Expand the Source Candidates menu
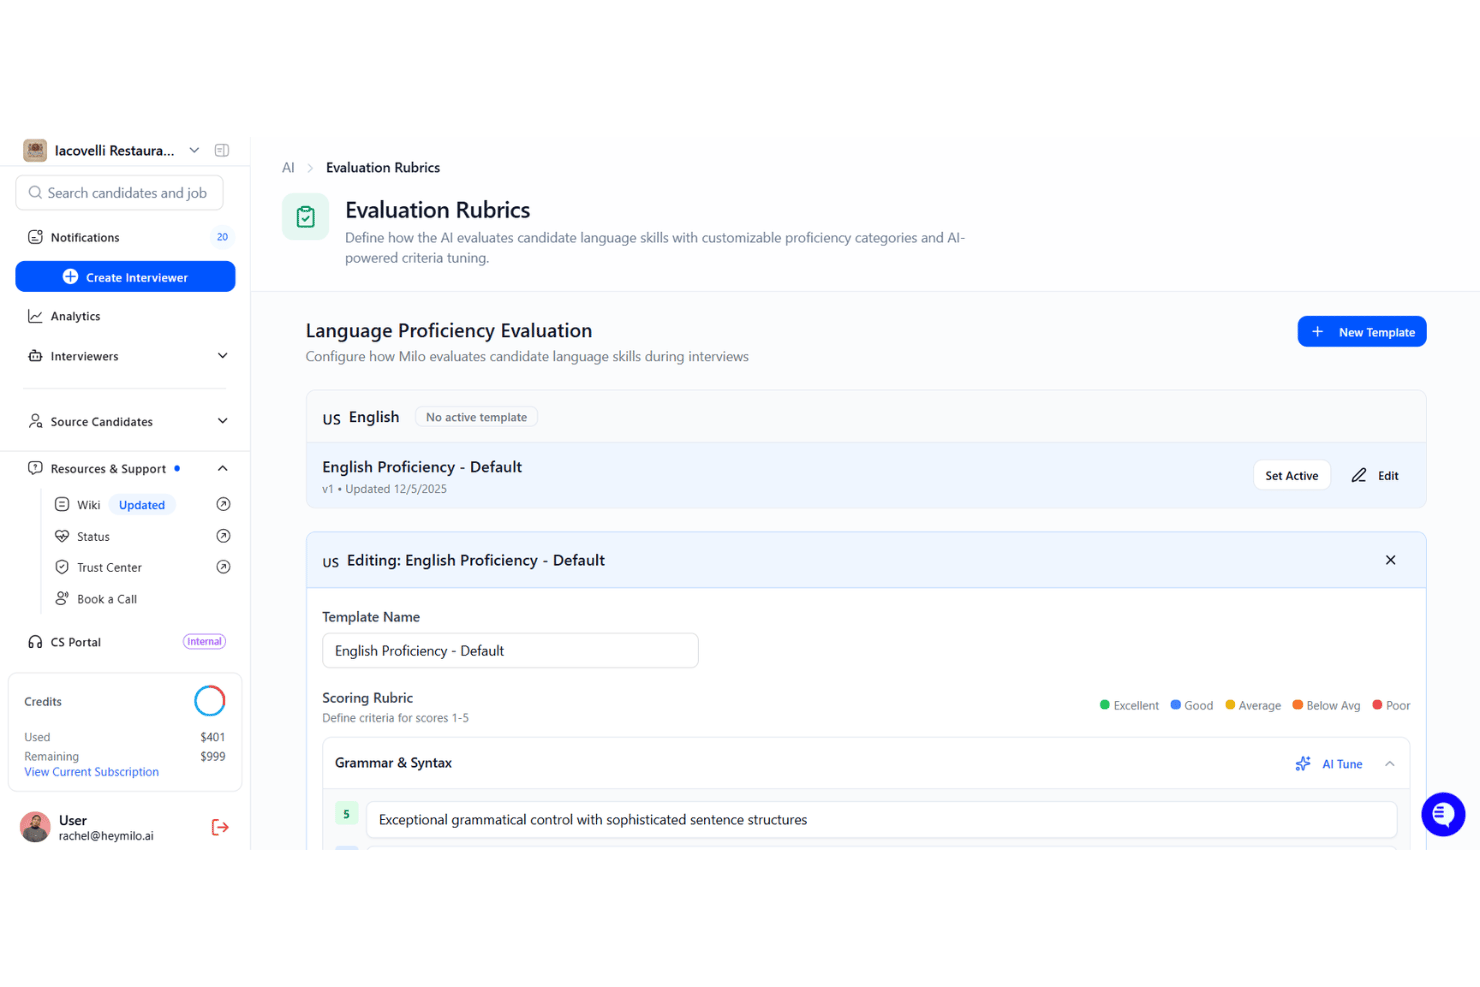 (223, 421)
